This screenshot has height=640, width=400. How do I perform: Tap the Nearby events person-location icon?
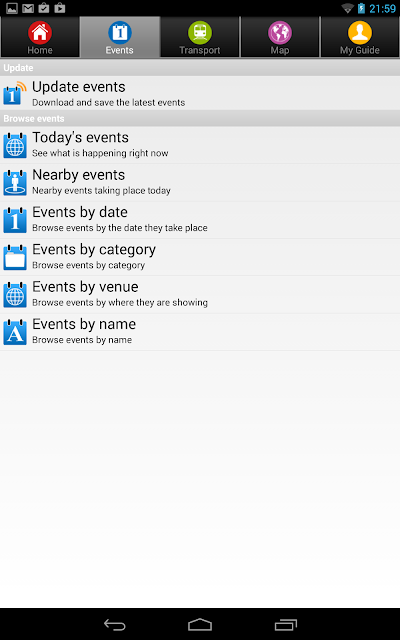15,182
